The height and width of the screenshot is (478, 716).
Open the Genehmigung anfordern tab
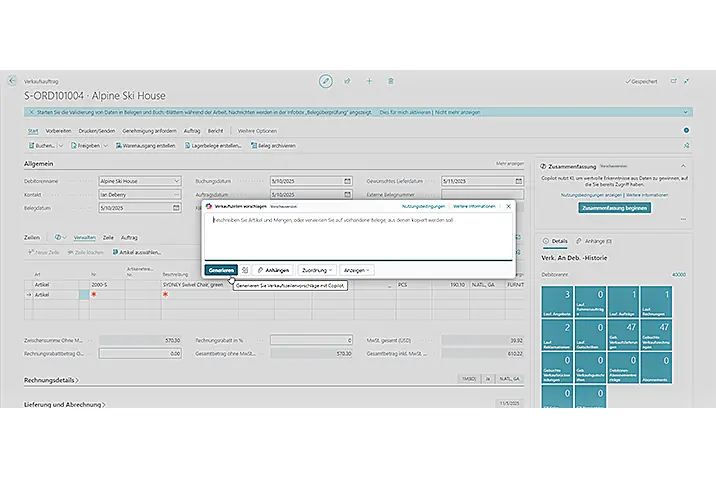pos(149,131)
